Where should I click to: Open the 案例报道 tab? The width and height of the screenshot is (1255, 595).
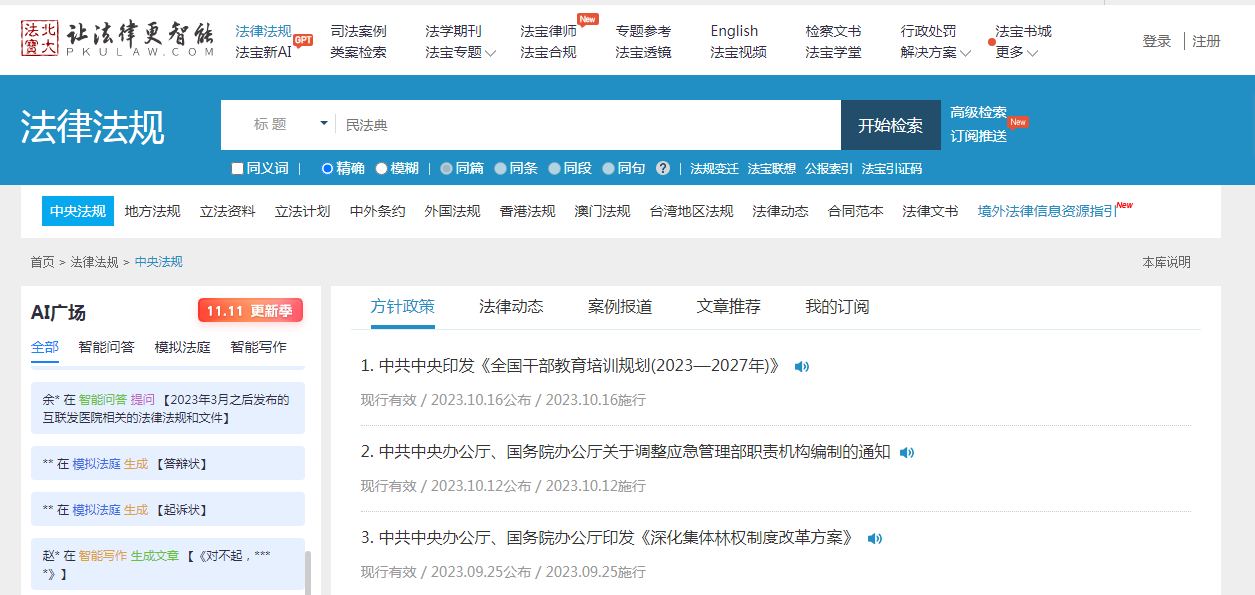(x=622, y=307)
